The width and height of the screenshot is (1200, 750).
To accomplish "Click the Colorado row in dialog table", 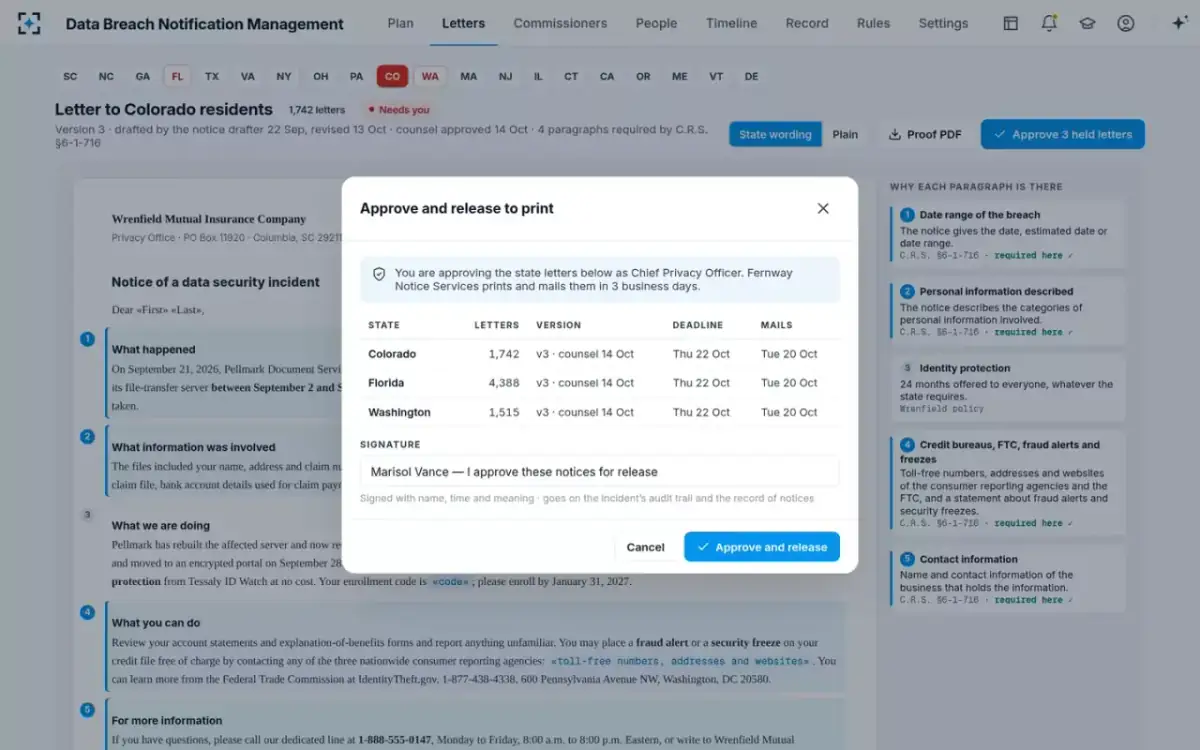I will pos(600,354).
